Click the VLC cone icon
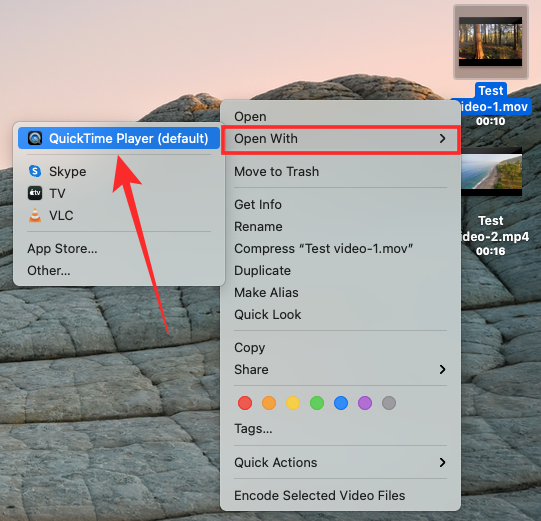The image size is (541, 521). [35, 215]
